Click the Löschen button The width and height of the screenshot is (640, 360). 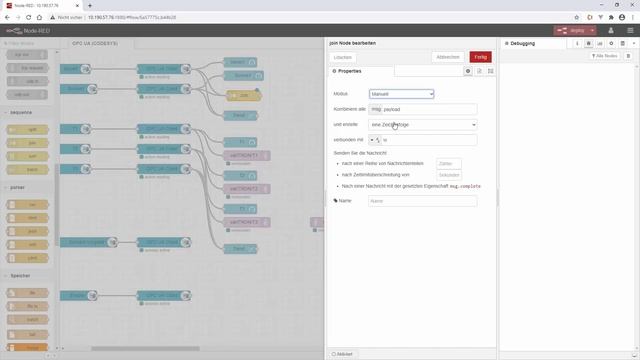342,58
